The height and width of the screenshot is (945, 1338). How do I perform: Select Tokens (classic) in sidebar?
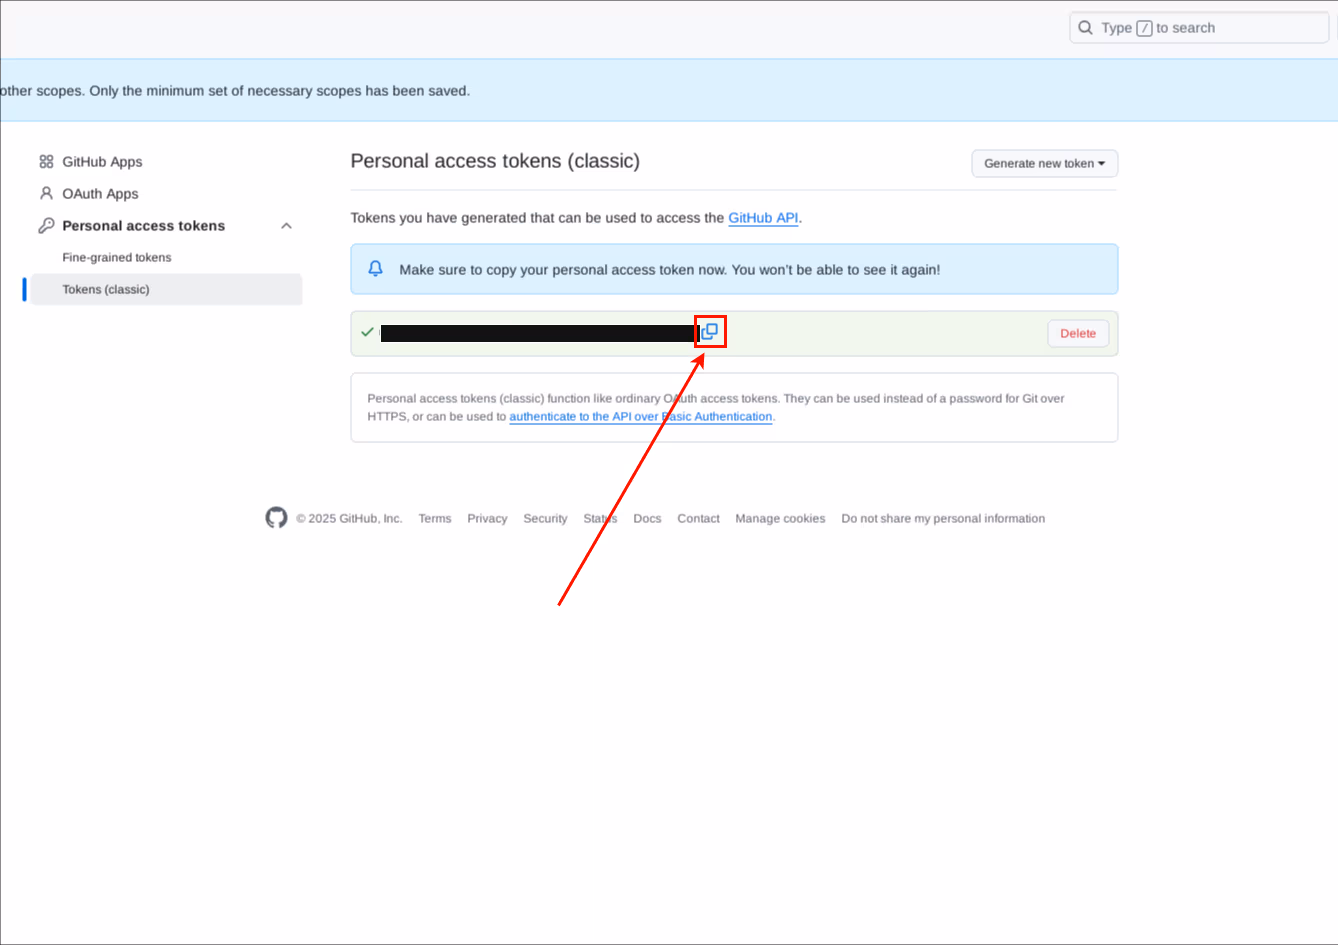(106, 290)
